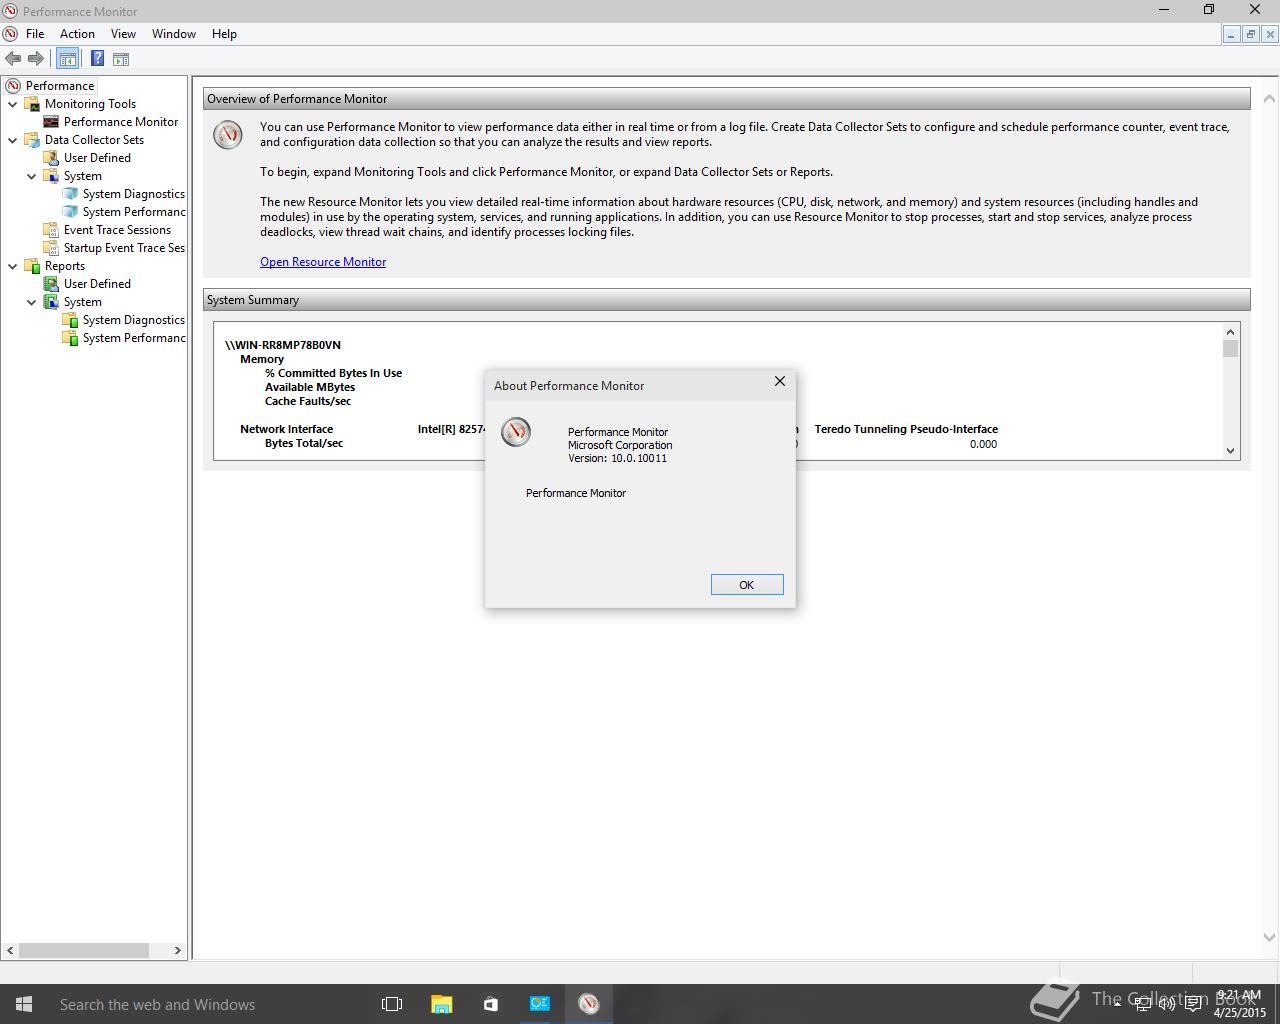Click the Reports node icon

(x=32, y=266)
